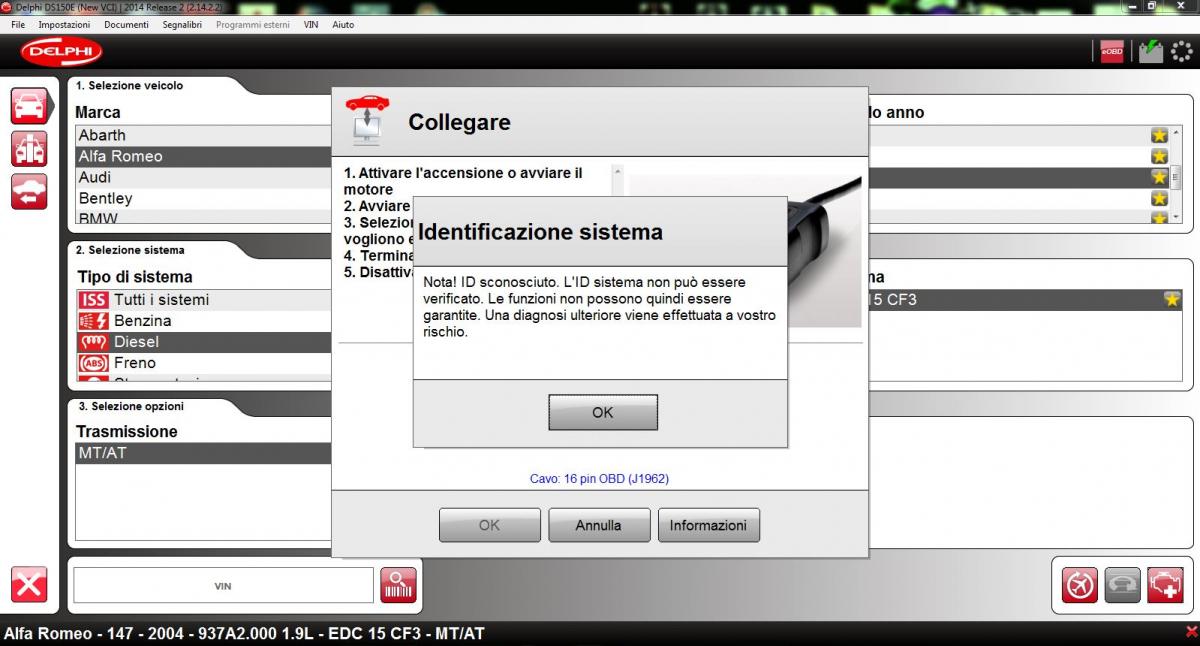Viewport: 1200px width, 646px height.
Task: Click the airplane flight recorder icon
Action: point(1080,585)
